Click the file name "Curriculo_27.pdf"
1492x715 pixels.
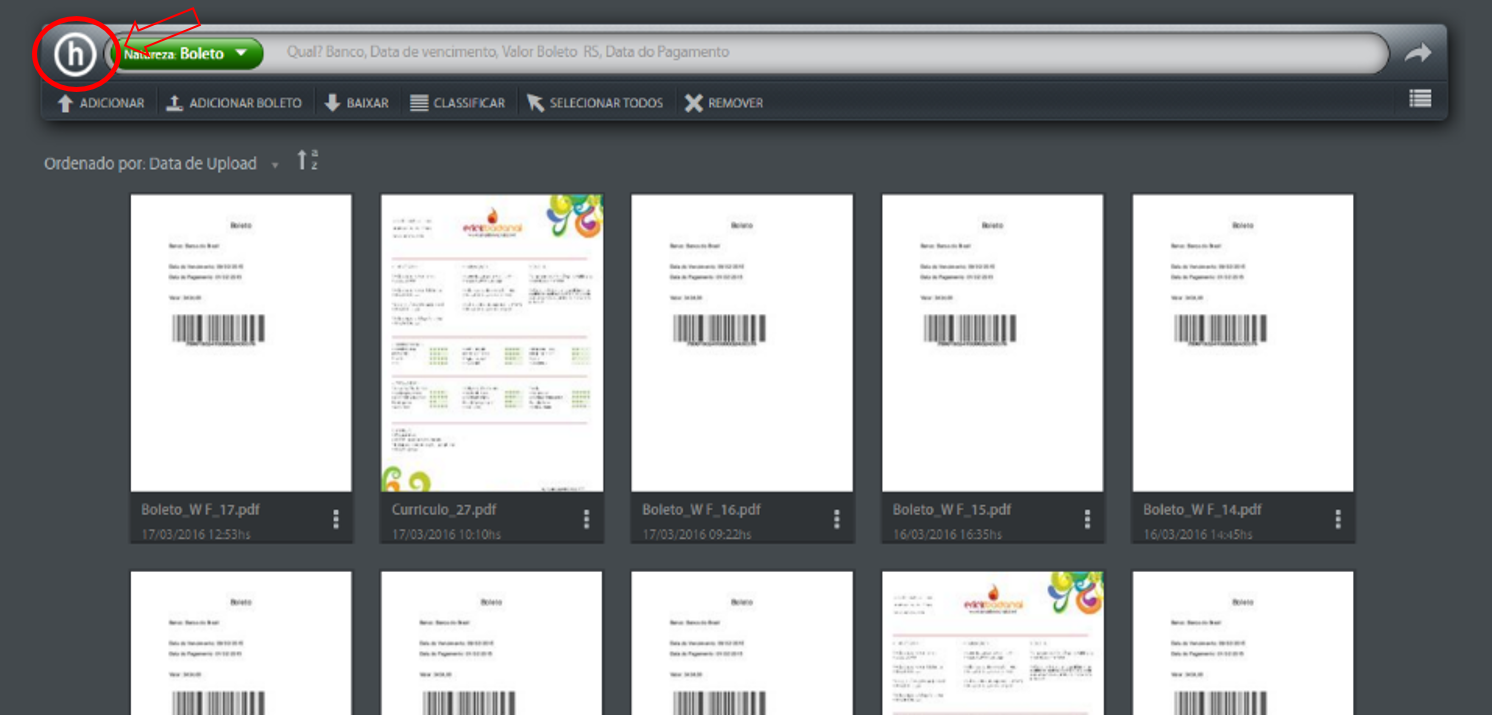(444, 510)
